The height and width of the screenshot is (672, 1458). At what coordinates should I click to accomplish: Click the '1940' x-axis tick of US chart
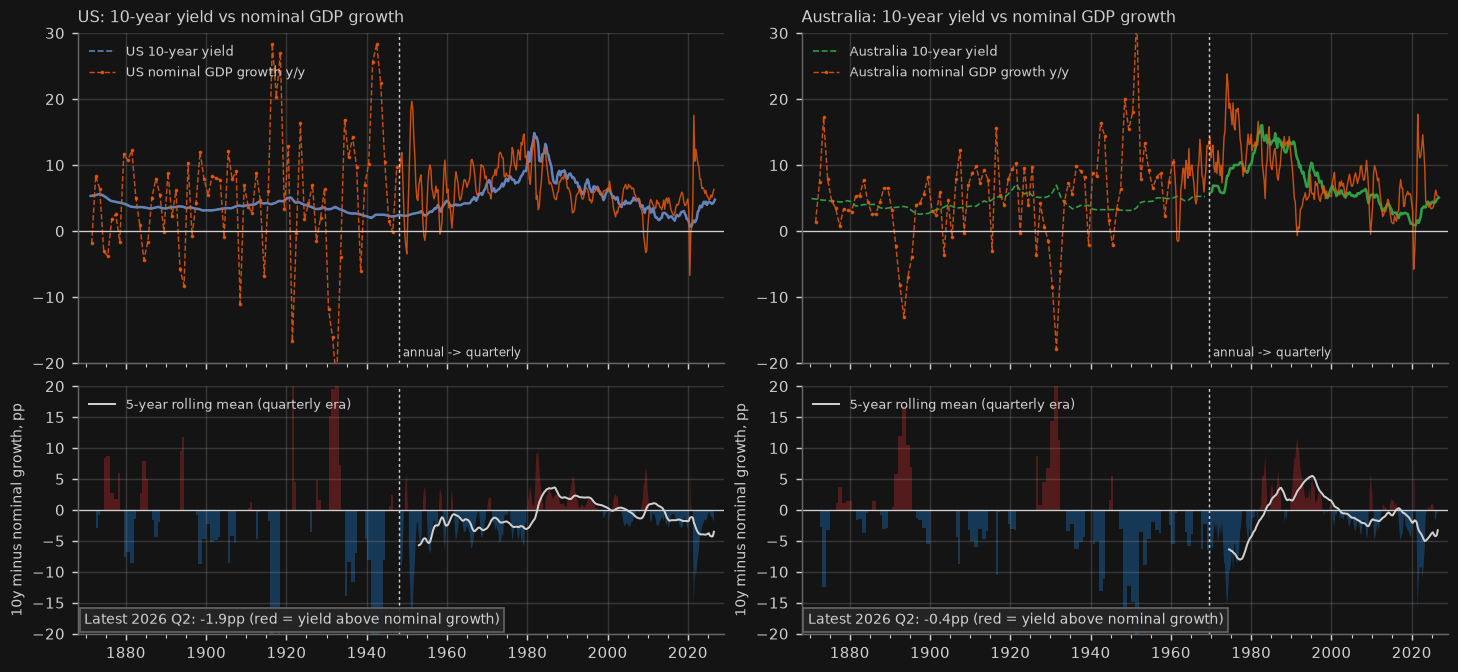[x=367, y=651]
